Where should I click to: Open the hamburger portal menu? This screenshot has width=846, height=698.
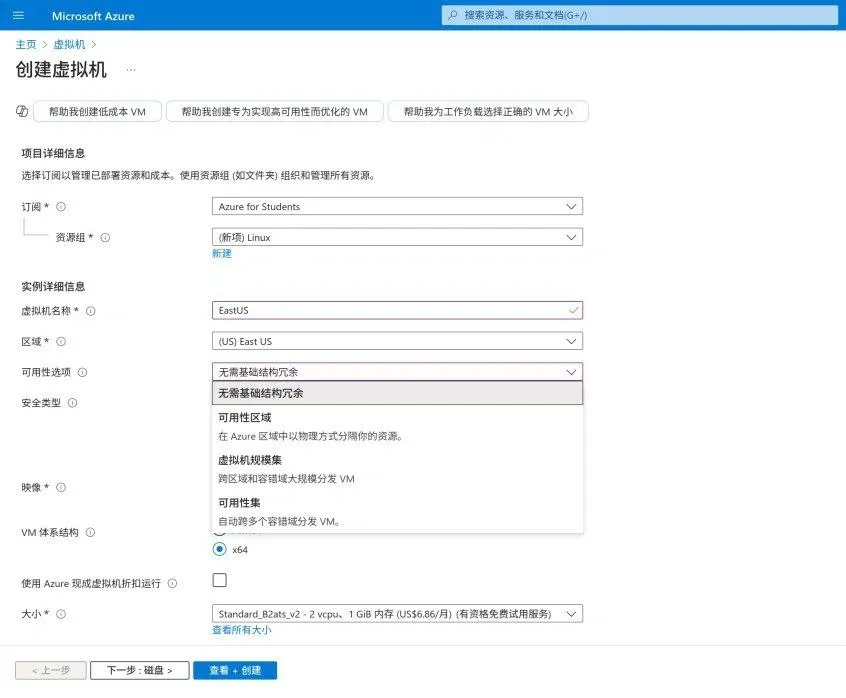pyautogui.click(x=18, y=15)
